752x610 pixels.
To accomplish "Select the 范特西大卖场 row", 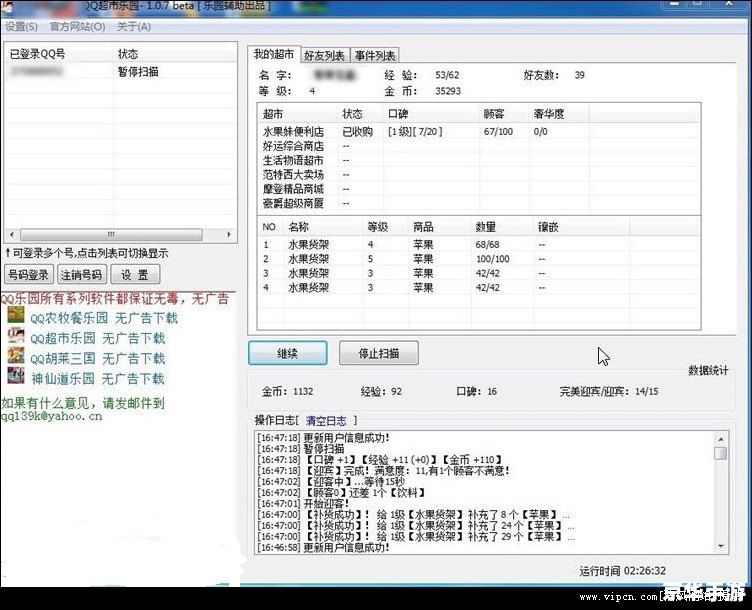I will [x=478, y=175].
